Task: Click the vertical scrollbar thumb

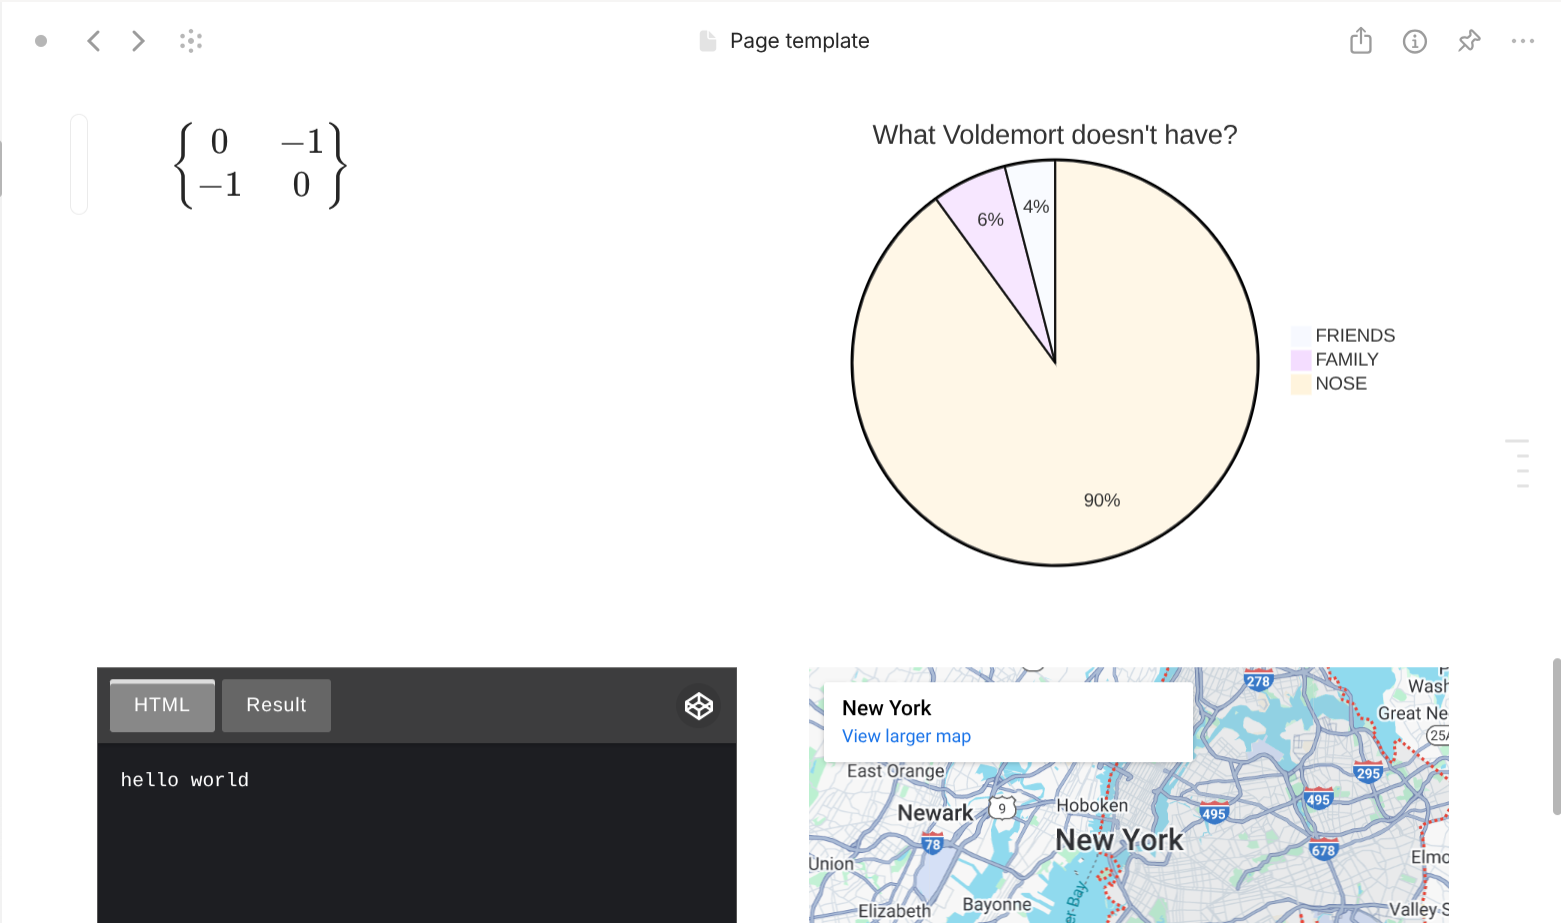Action: (x=1556, y=736)
